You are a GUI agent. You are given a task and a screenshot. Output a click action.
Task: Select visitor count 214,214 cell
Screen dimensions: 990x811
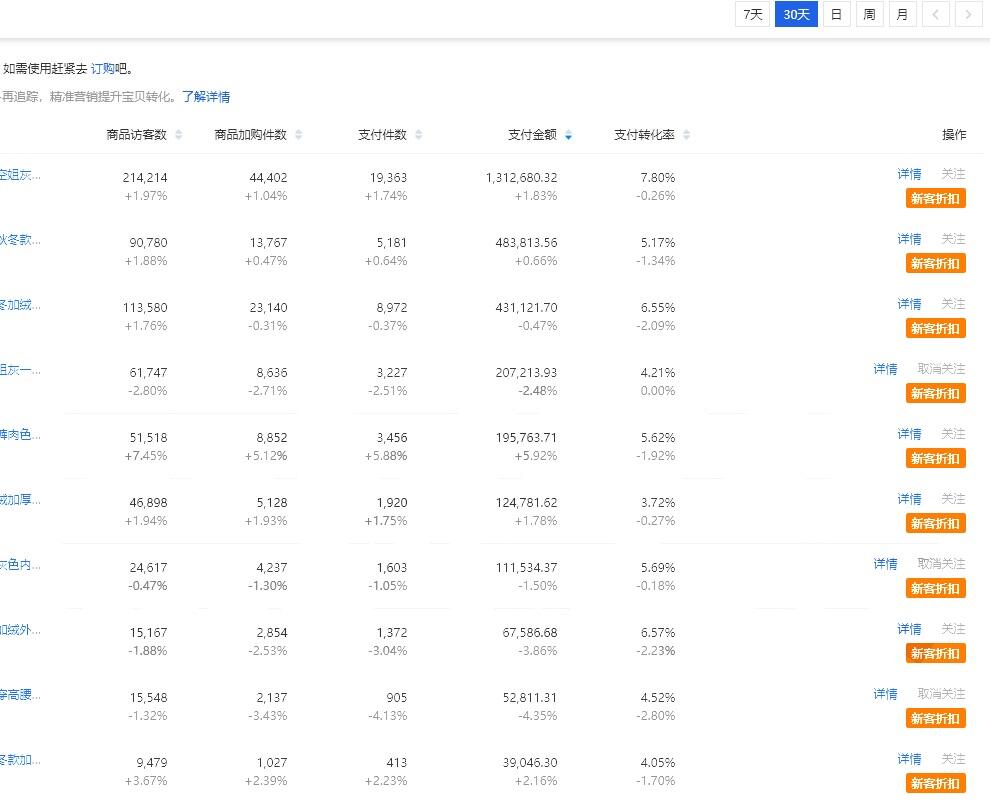[x=145, y=177]
